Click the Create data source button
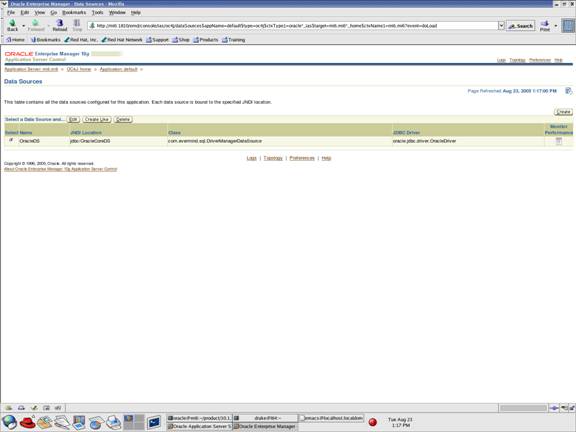Image resolution: width=576 pixels, height=432 pixels. 563,112
